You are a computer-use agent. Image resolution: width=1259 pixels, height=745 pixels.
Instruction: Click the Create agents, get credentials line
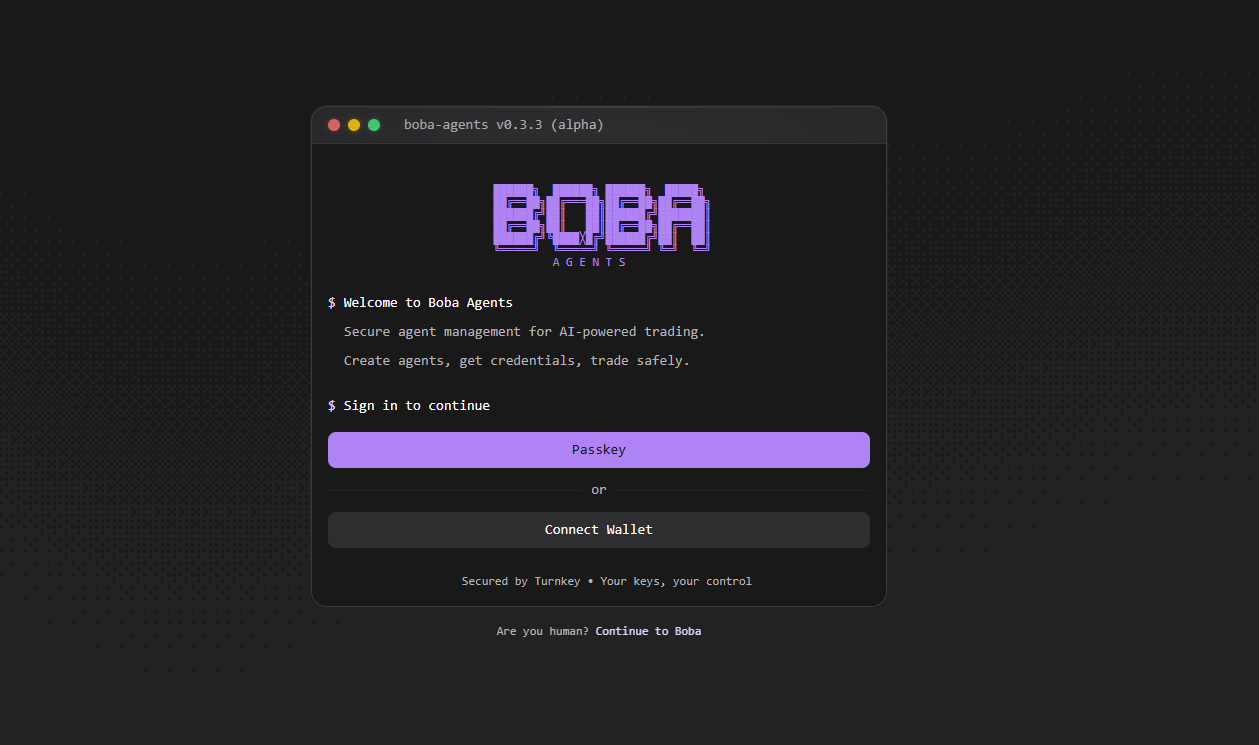[516, 361]
